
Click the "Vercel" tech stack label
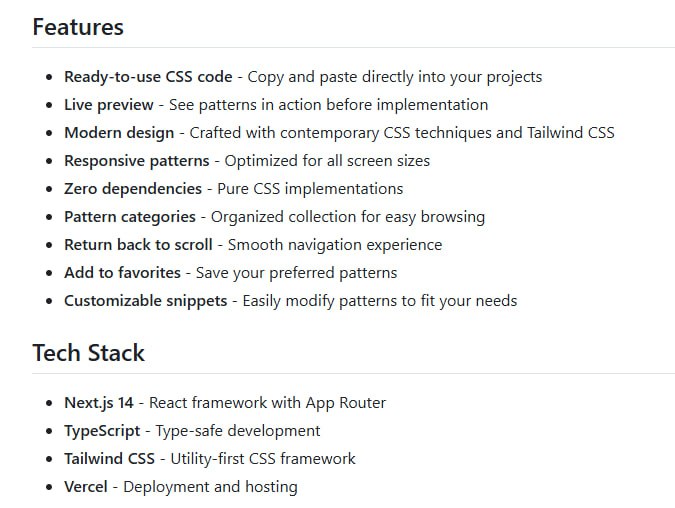tap(87, 487)
